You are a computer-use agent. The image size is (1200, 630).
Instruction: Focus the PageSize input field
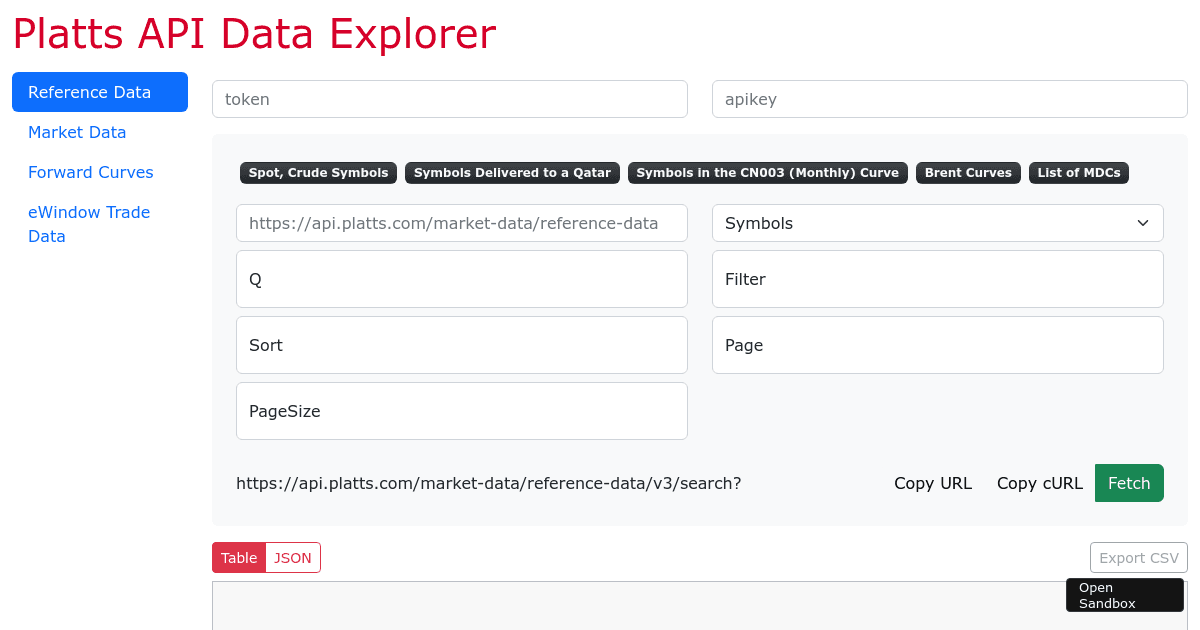pyautogui.click(x=461, y=410)
